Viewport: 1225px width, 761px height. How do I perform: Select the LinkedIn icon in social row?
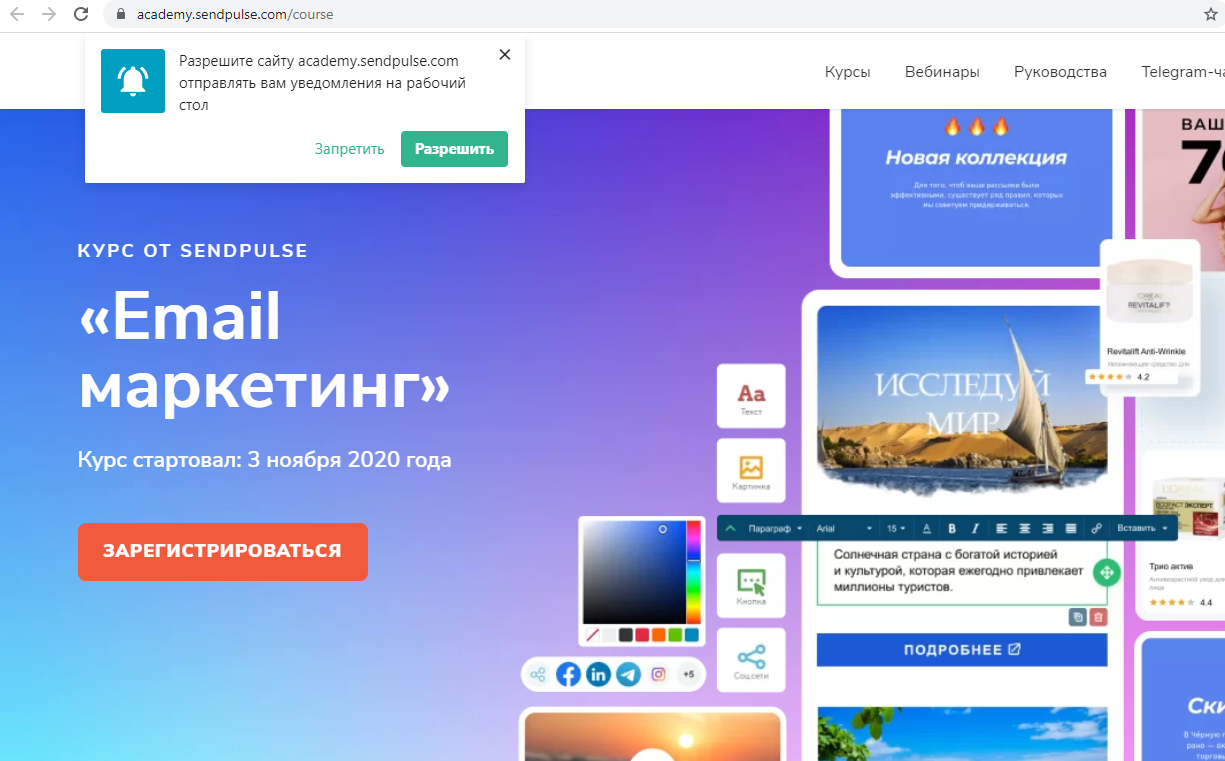click(598, 674)
